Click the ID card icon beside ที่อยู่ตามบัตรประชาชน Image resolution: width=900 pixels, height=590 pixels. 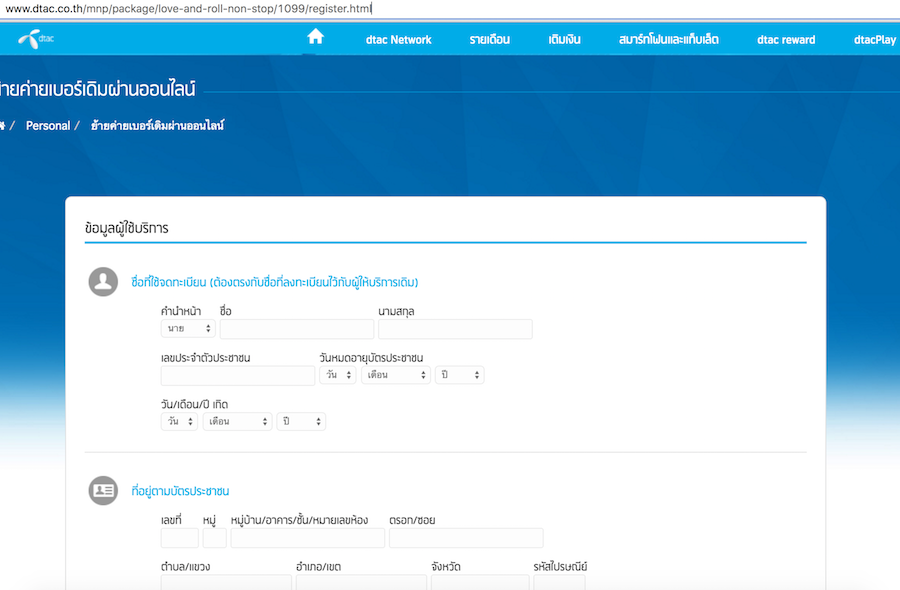(x=103, y=490)
